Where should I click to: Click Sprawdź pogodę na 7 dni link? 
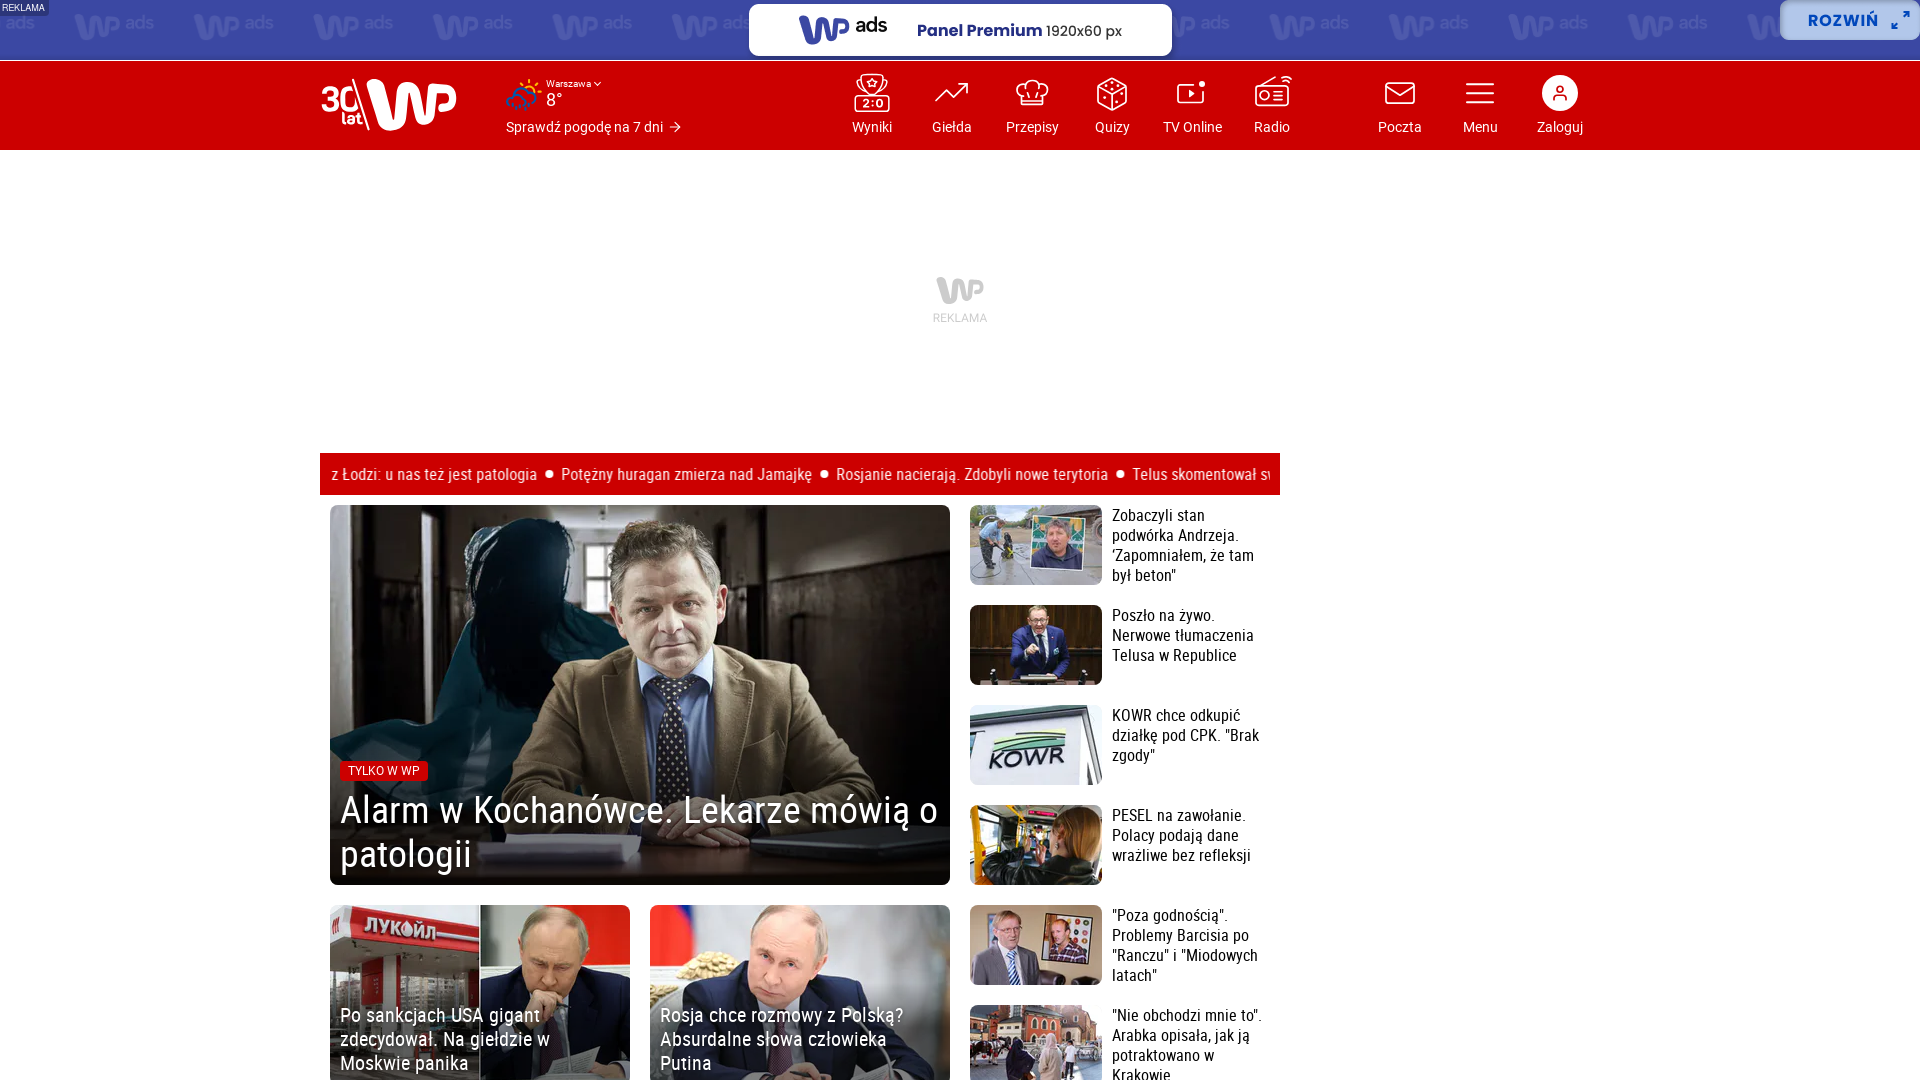(x=593, y=127)
